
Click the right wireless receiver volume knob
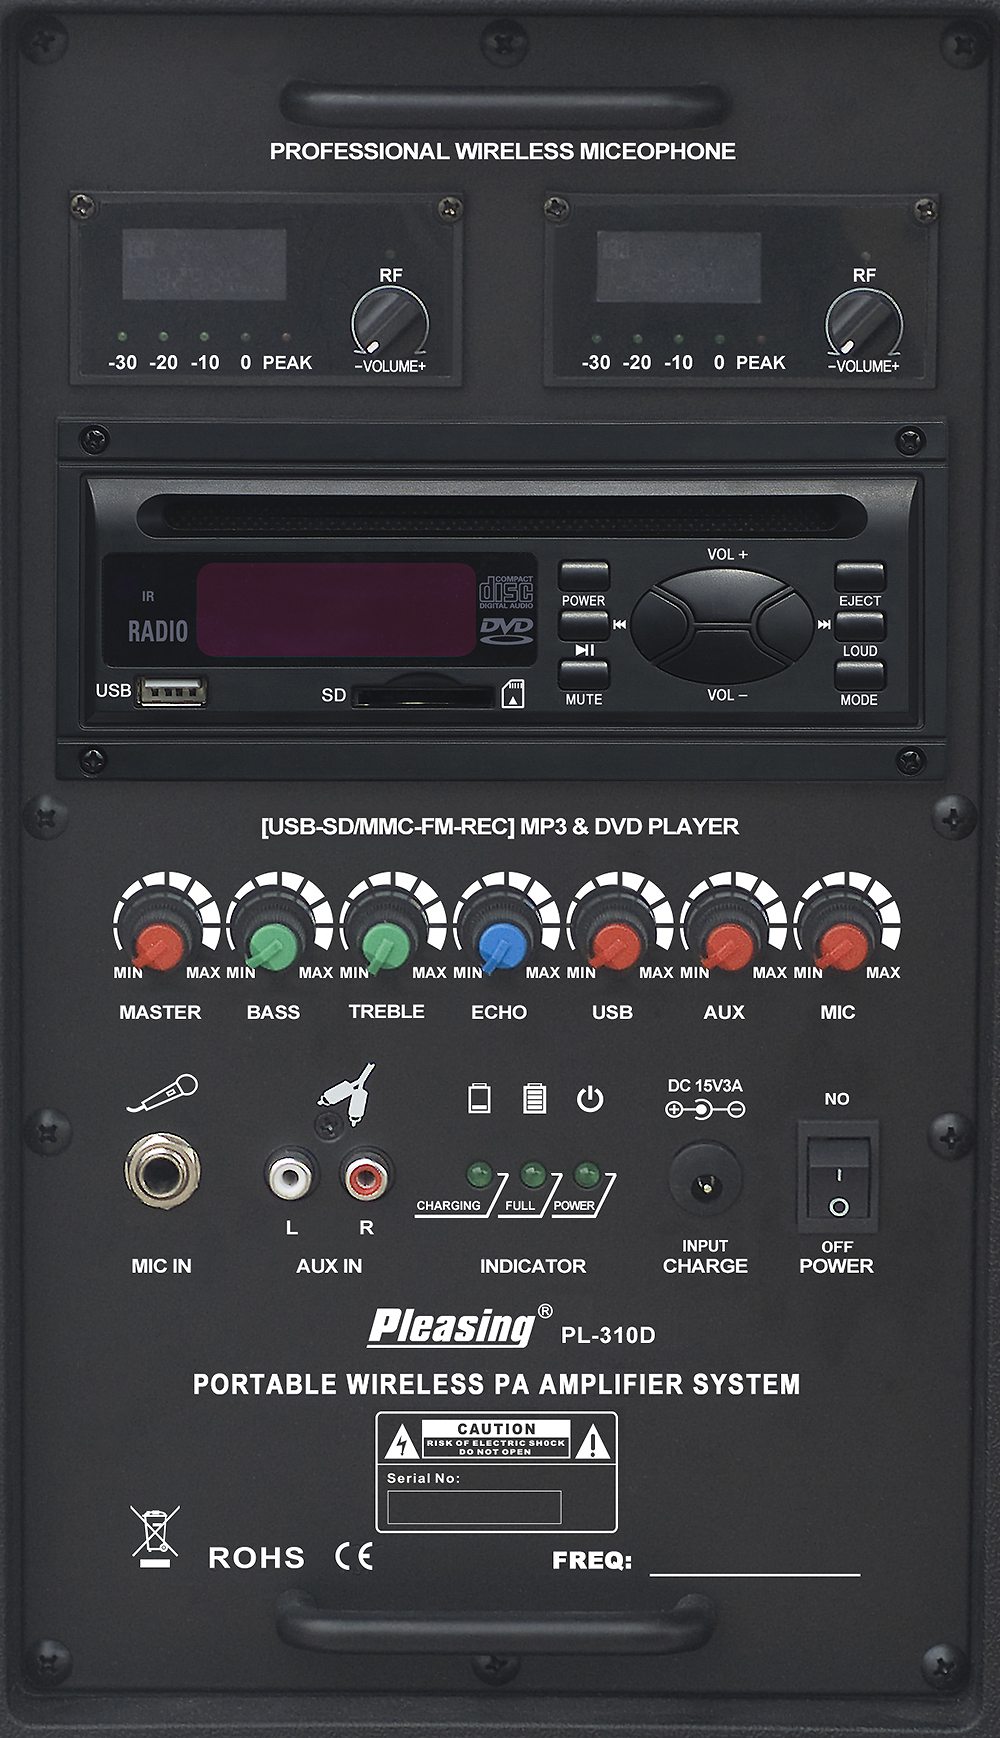pyautogui.click(x=864, y=323)
